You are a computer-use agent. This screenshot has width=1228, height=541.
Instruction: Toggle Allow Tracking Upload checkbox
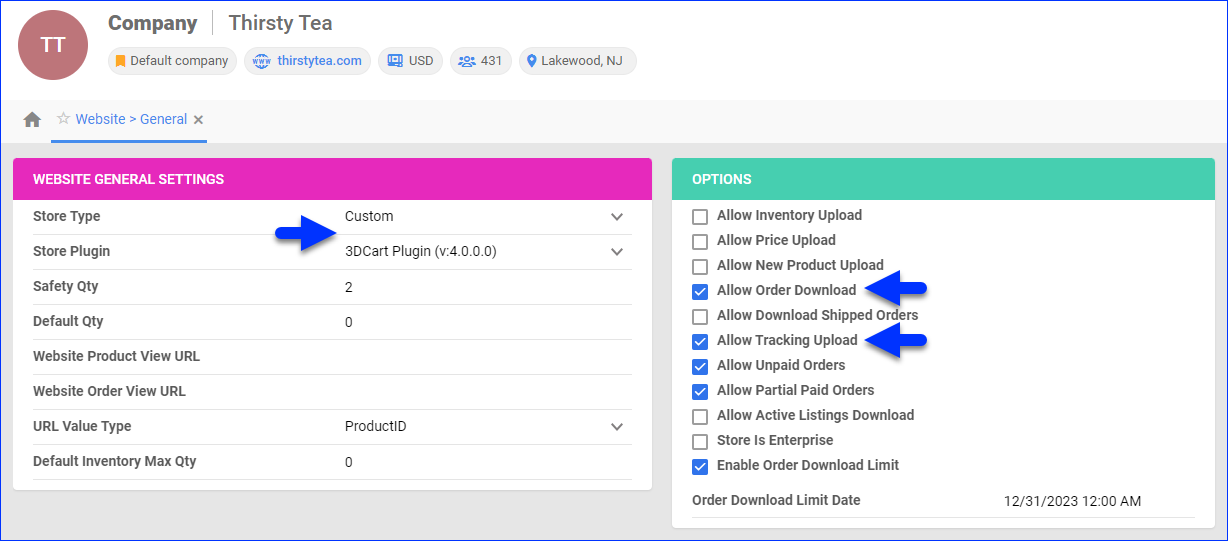pos(700,341)
